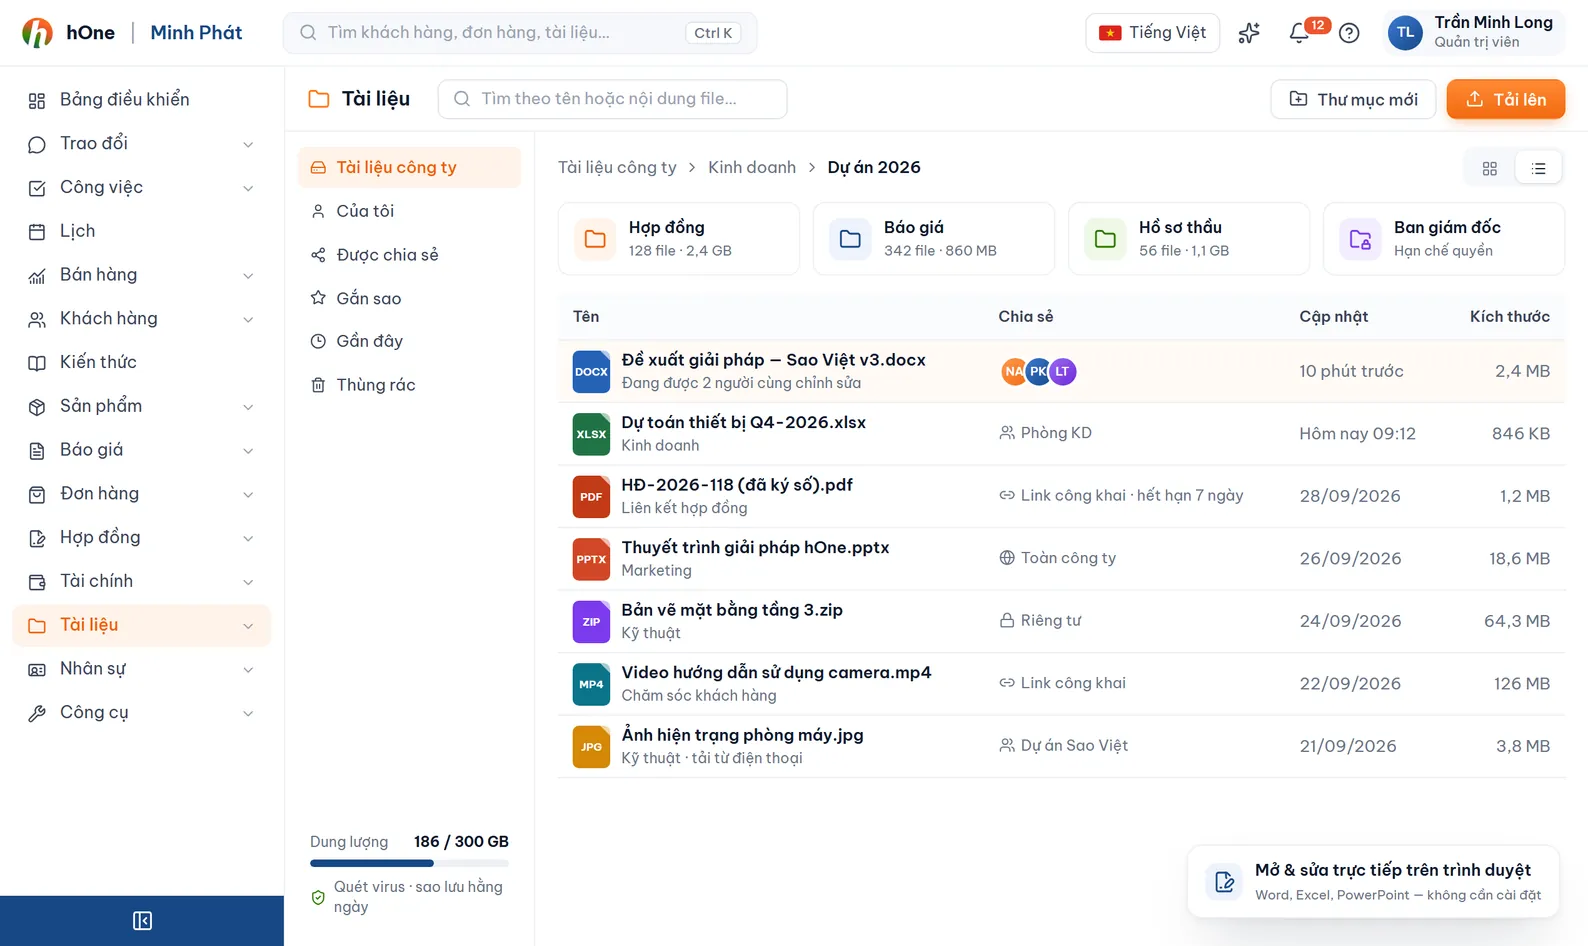This screenshot has width=1588, height=946.
Task: Click the ZIP icon of Bản vẽ mặt bằng
Action: 591,621
